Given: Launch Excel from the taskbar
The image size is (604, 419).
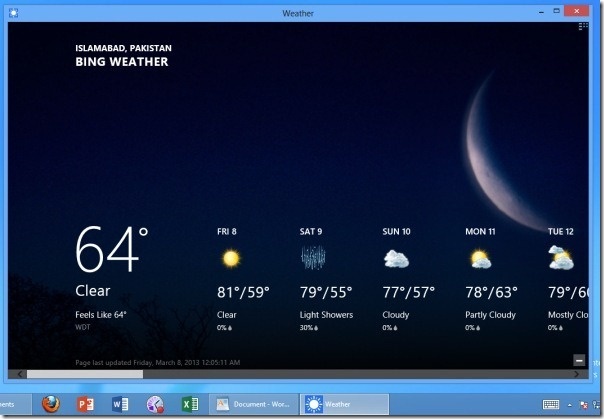Looking at the screenshot, I should 190,404.
